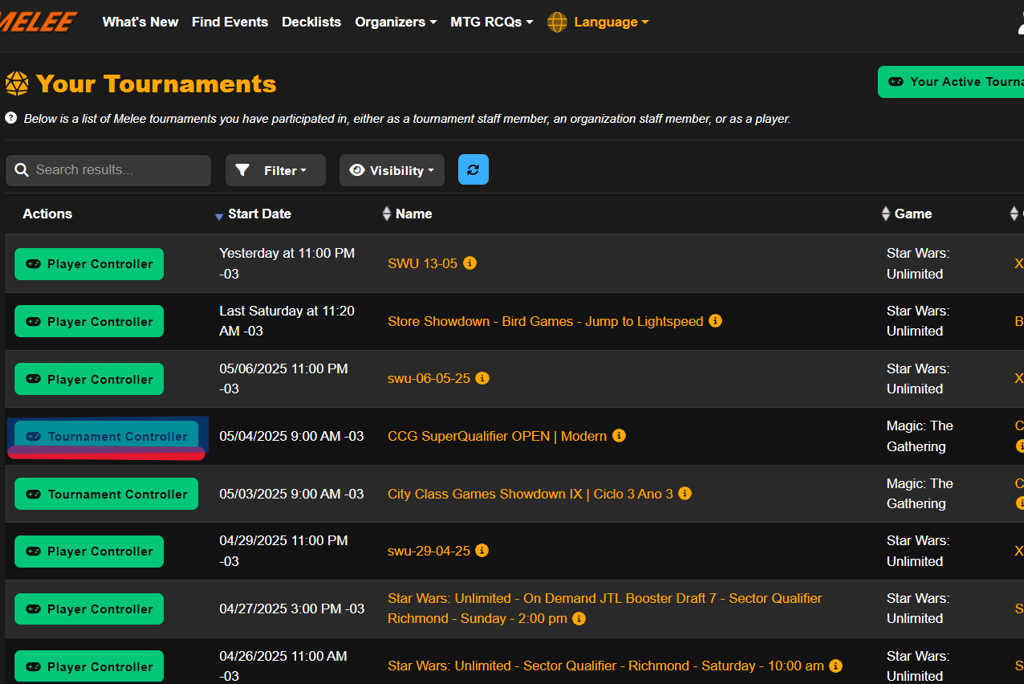Open info icon for Store Showdown - Bird Games
This screenshot has height=684, width=1024.
(x=715, y=321)
